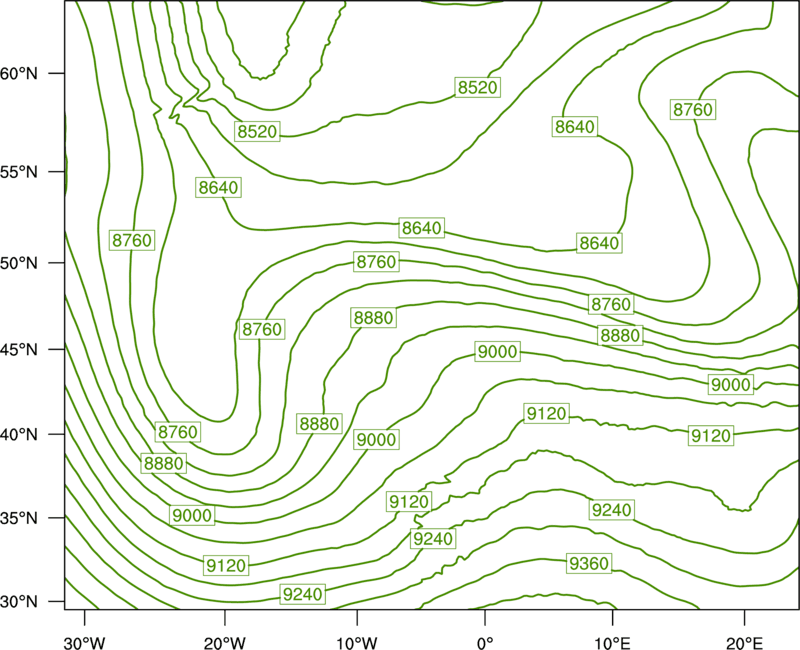The image size is (800, 650).
Task: Select the 8520 label just above the 8640 at 55°N
Action: 257,132
